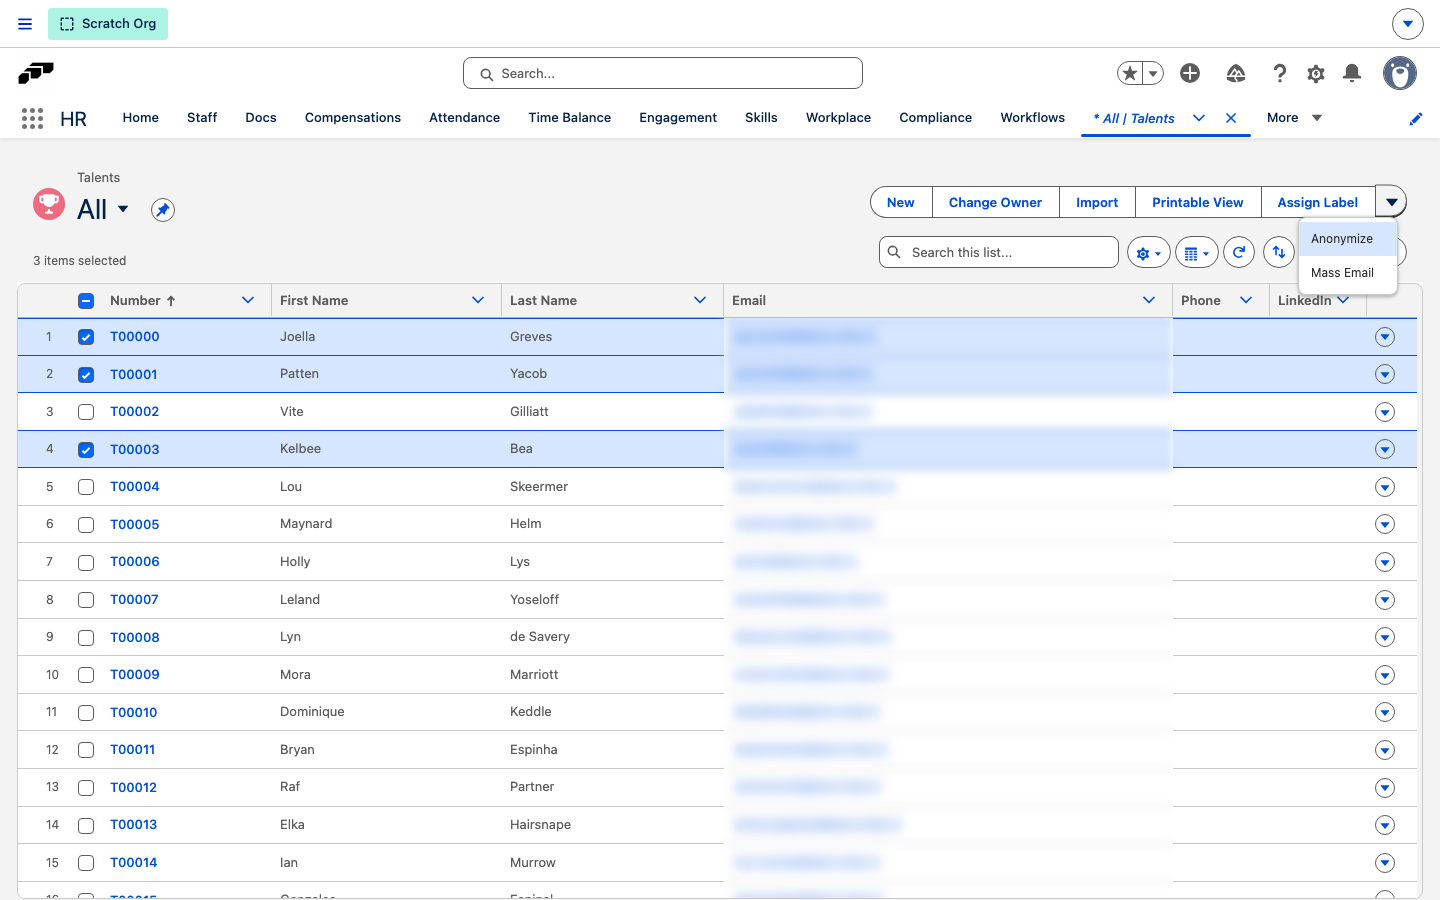Uncheck the row T00003 checkbox
This screenshot has width=1440, height=900.
pyautogui.click(x=86, y=450)
